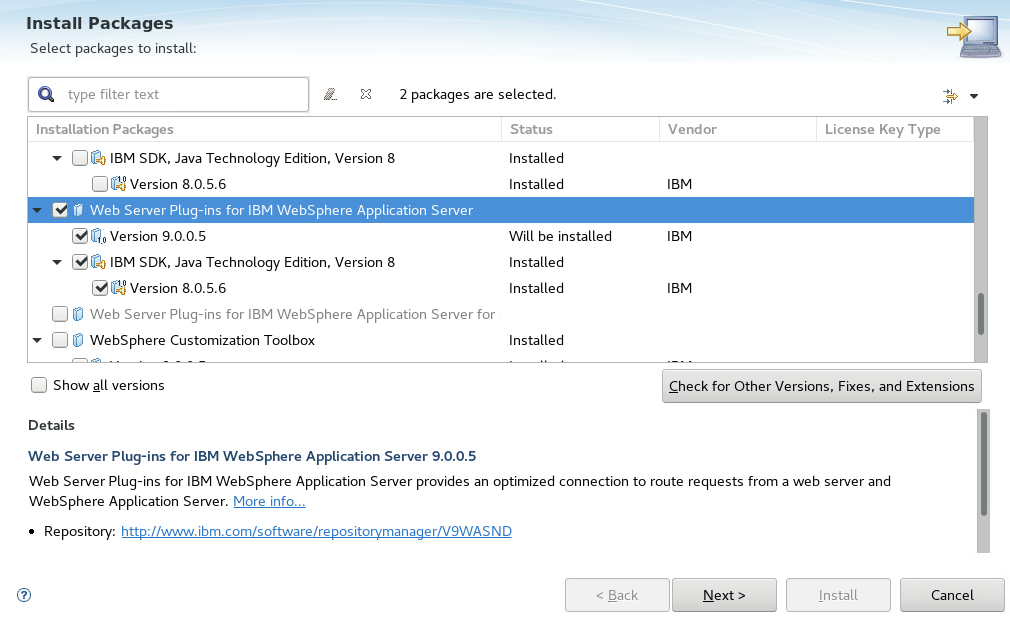Viewport: 1010px width, 629px height.
Task: Click the Vendor column header
Action: tap(738, 129)
